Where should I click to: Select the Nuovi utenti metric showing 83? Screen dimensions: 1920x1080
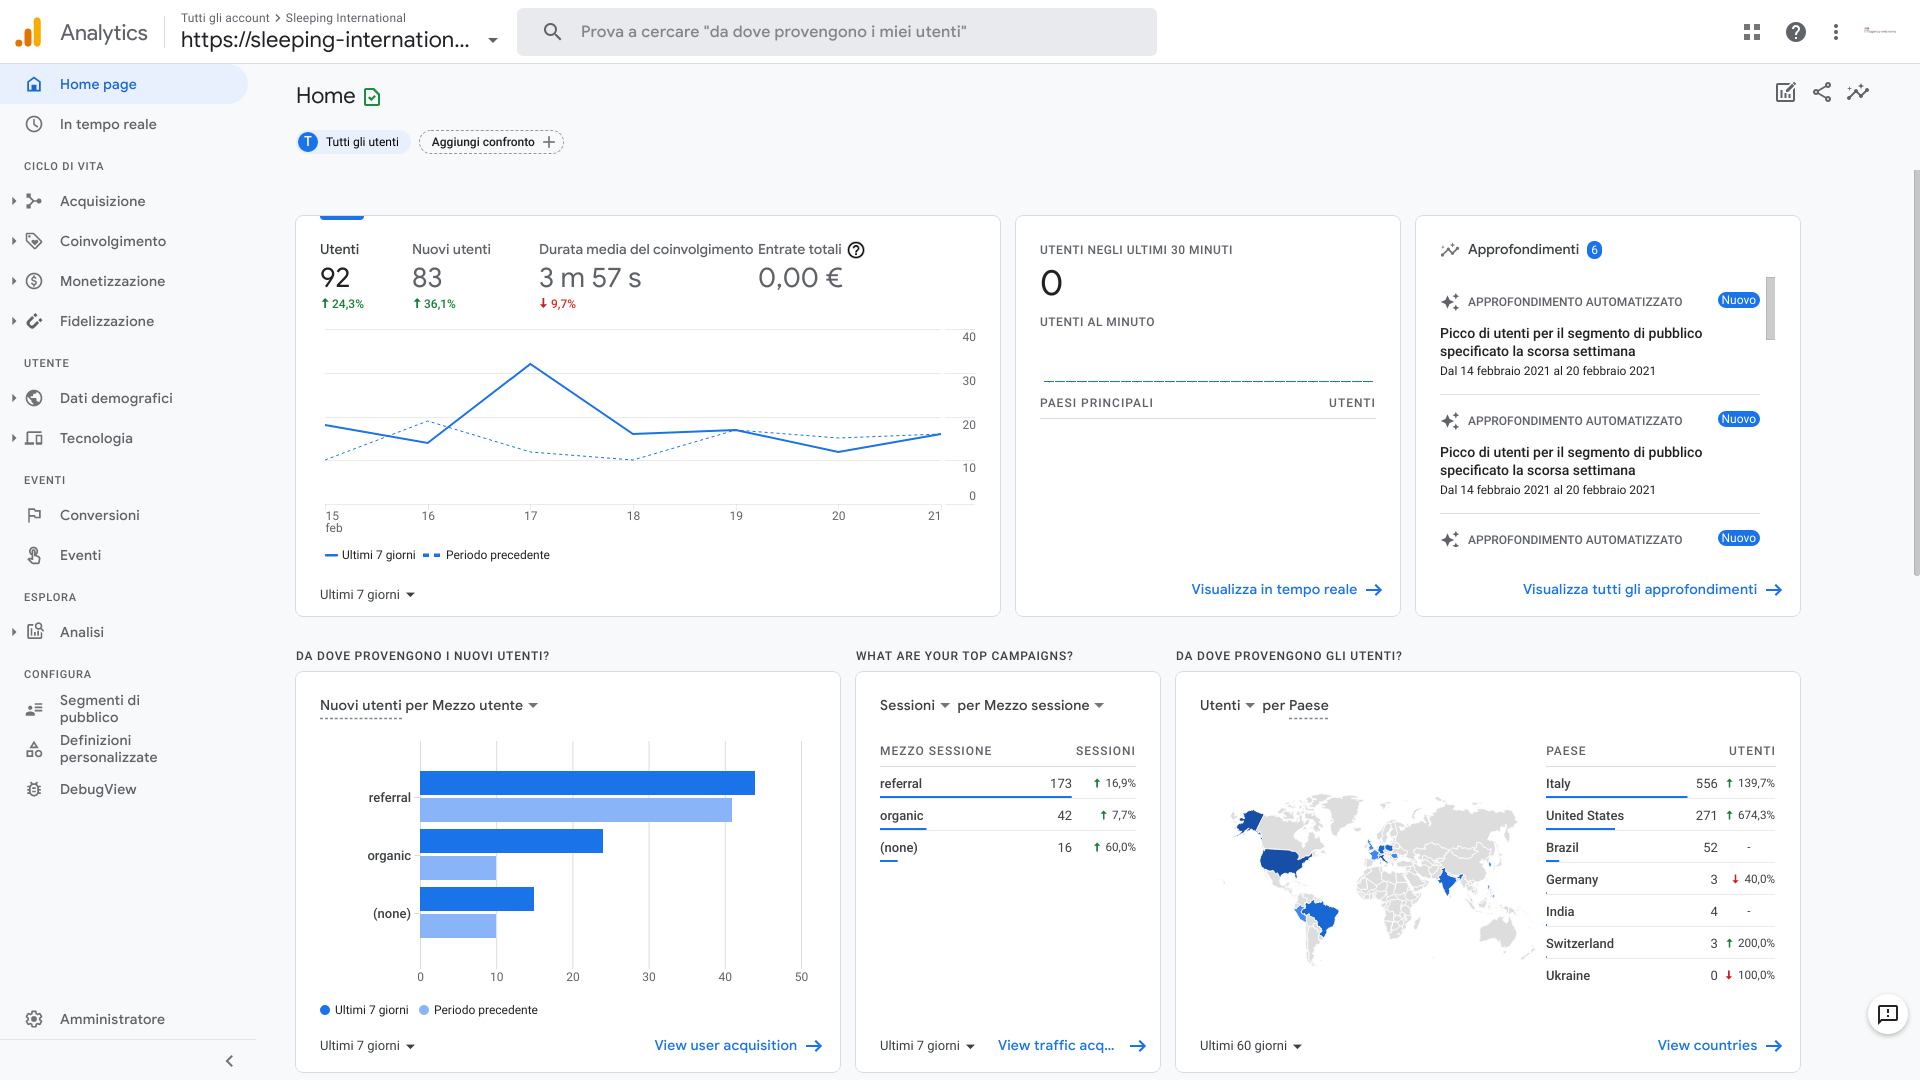click(x=451, y=275)
